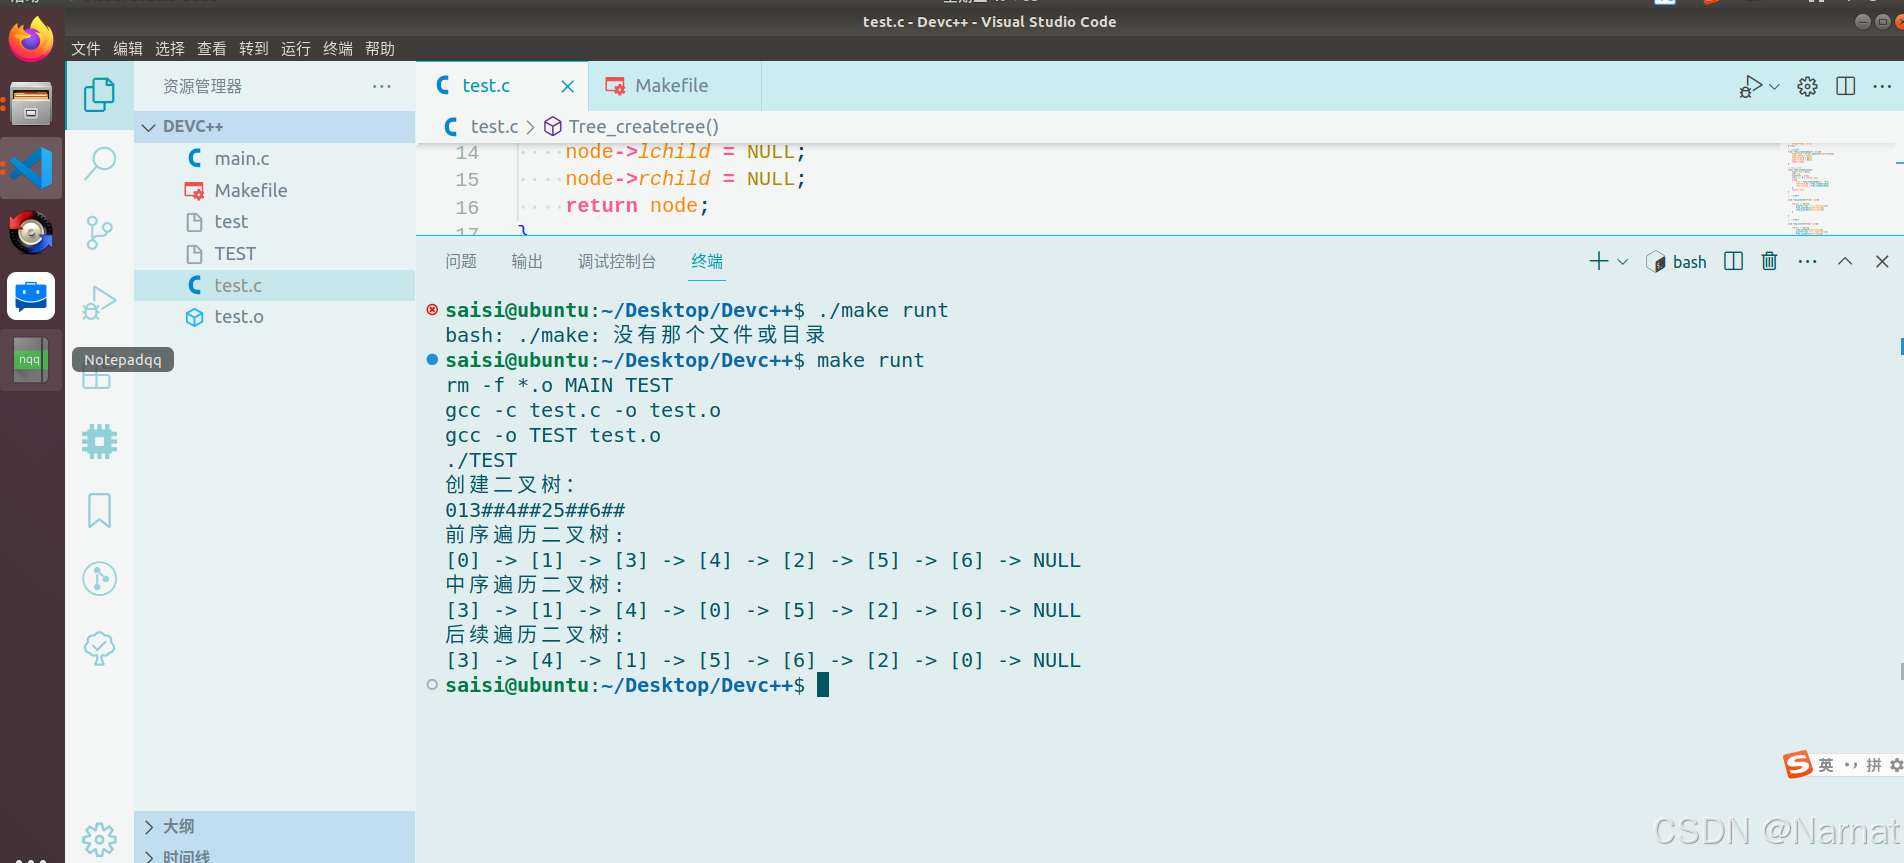Screen dimensions: 1904x863
Task: Open the 编辑 menu
Action: [128, 48]
